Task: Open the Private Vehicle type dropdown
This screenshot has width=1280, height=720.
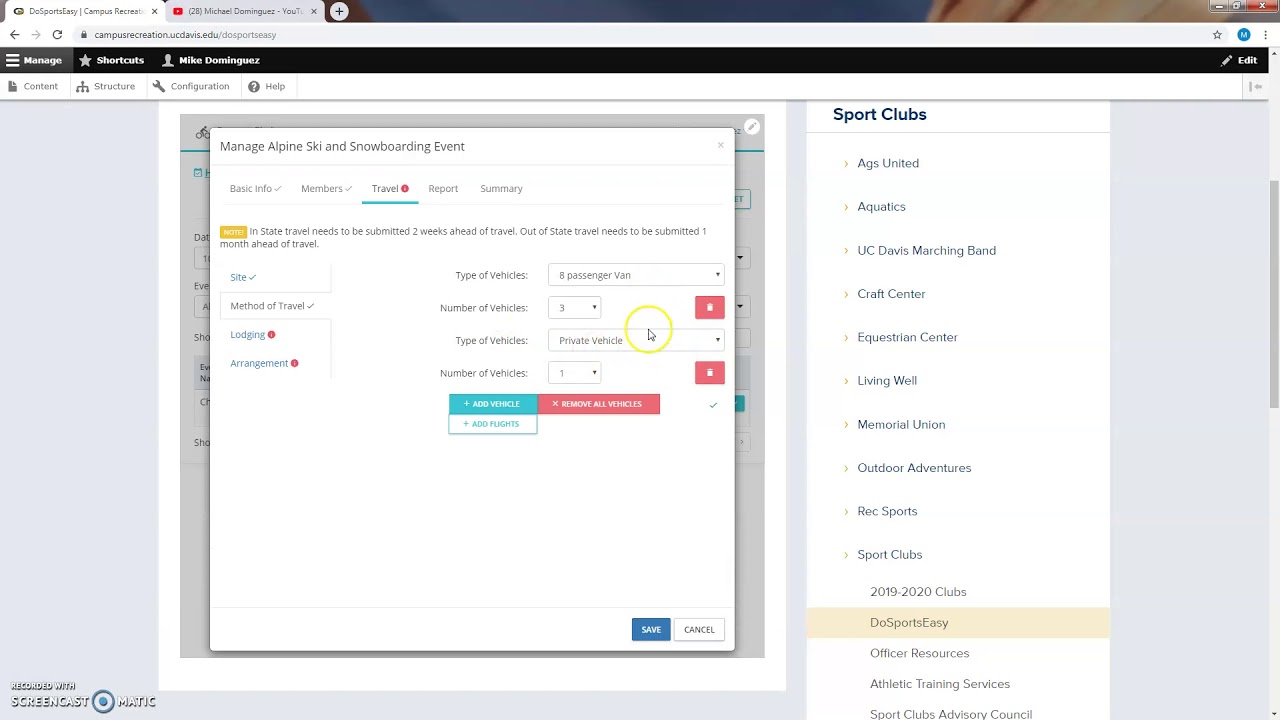Action: click(636, 340)
